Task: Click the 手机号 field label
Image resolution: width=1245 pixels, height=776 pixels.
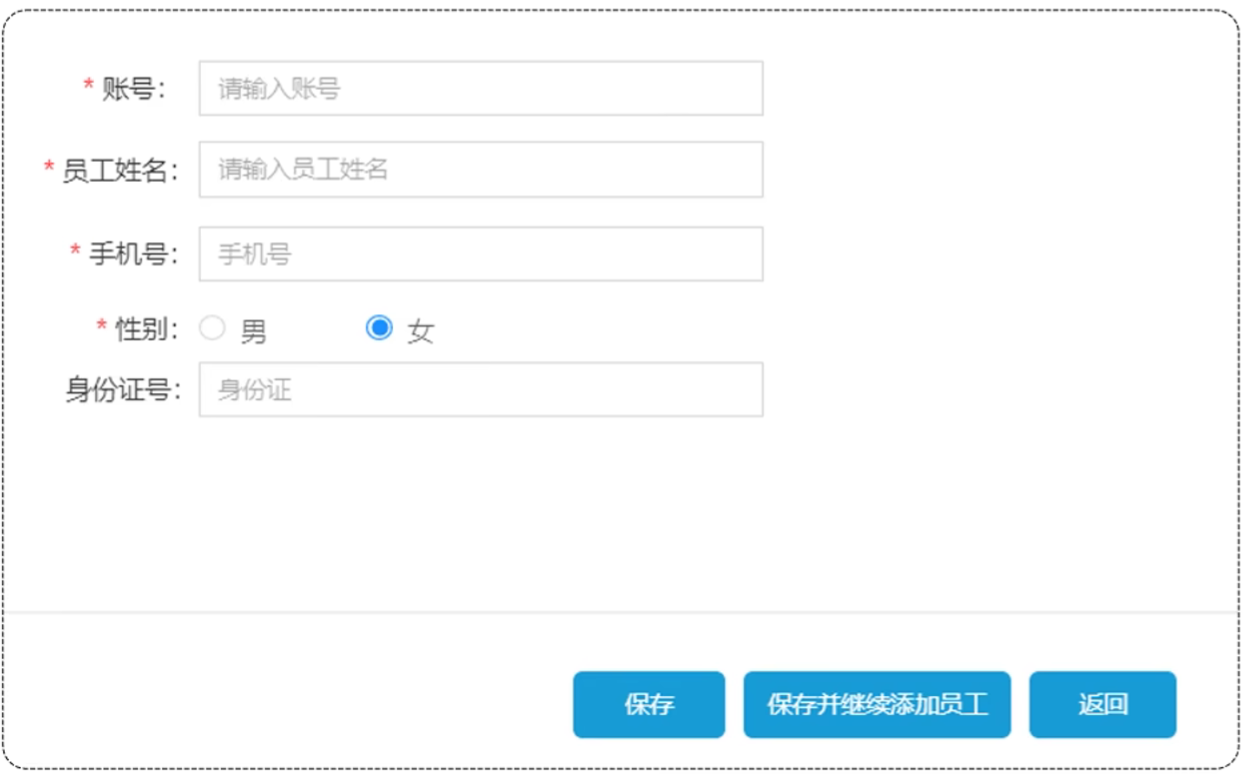Action: [x=133, y=255]
